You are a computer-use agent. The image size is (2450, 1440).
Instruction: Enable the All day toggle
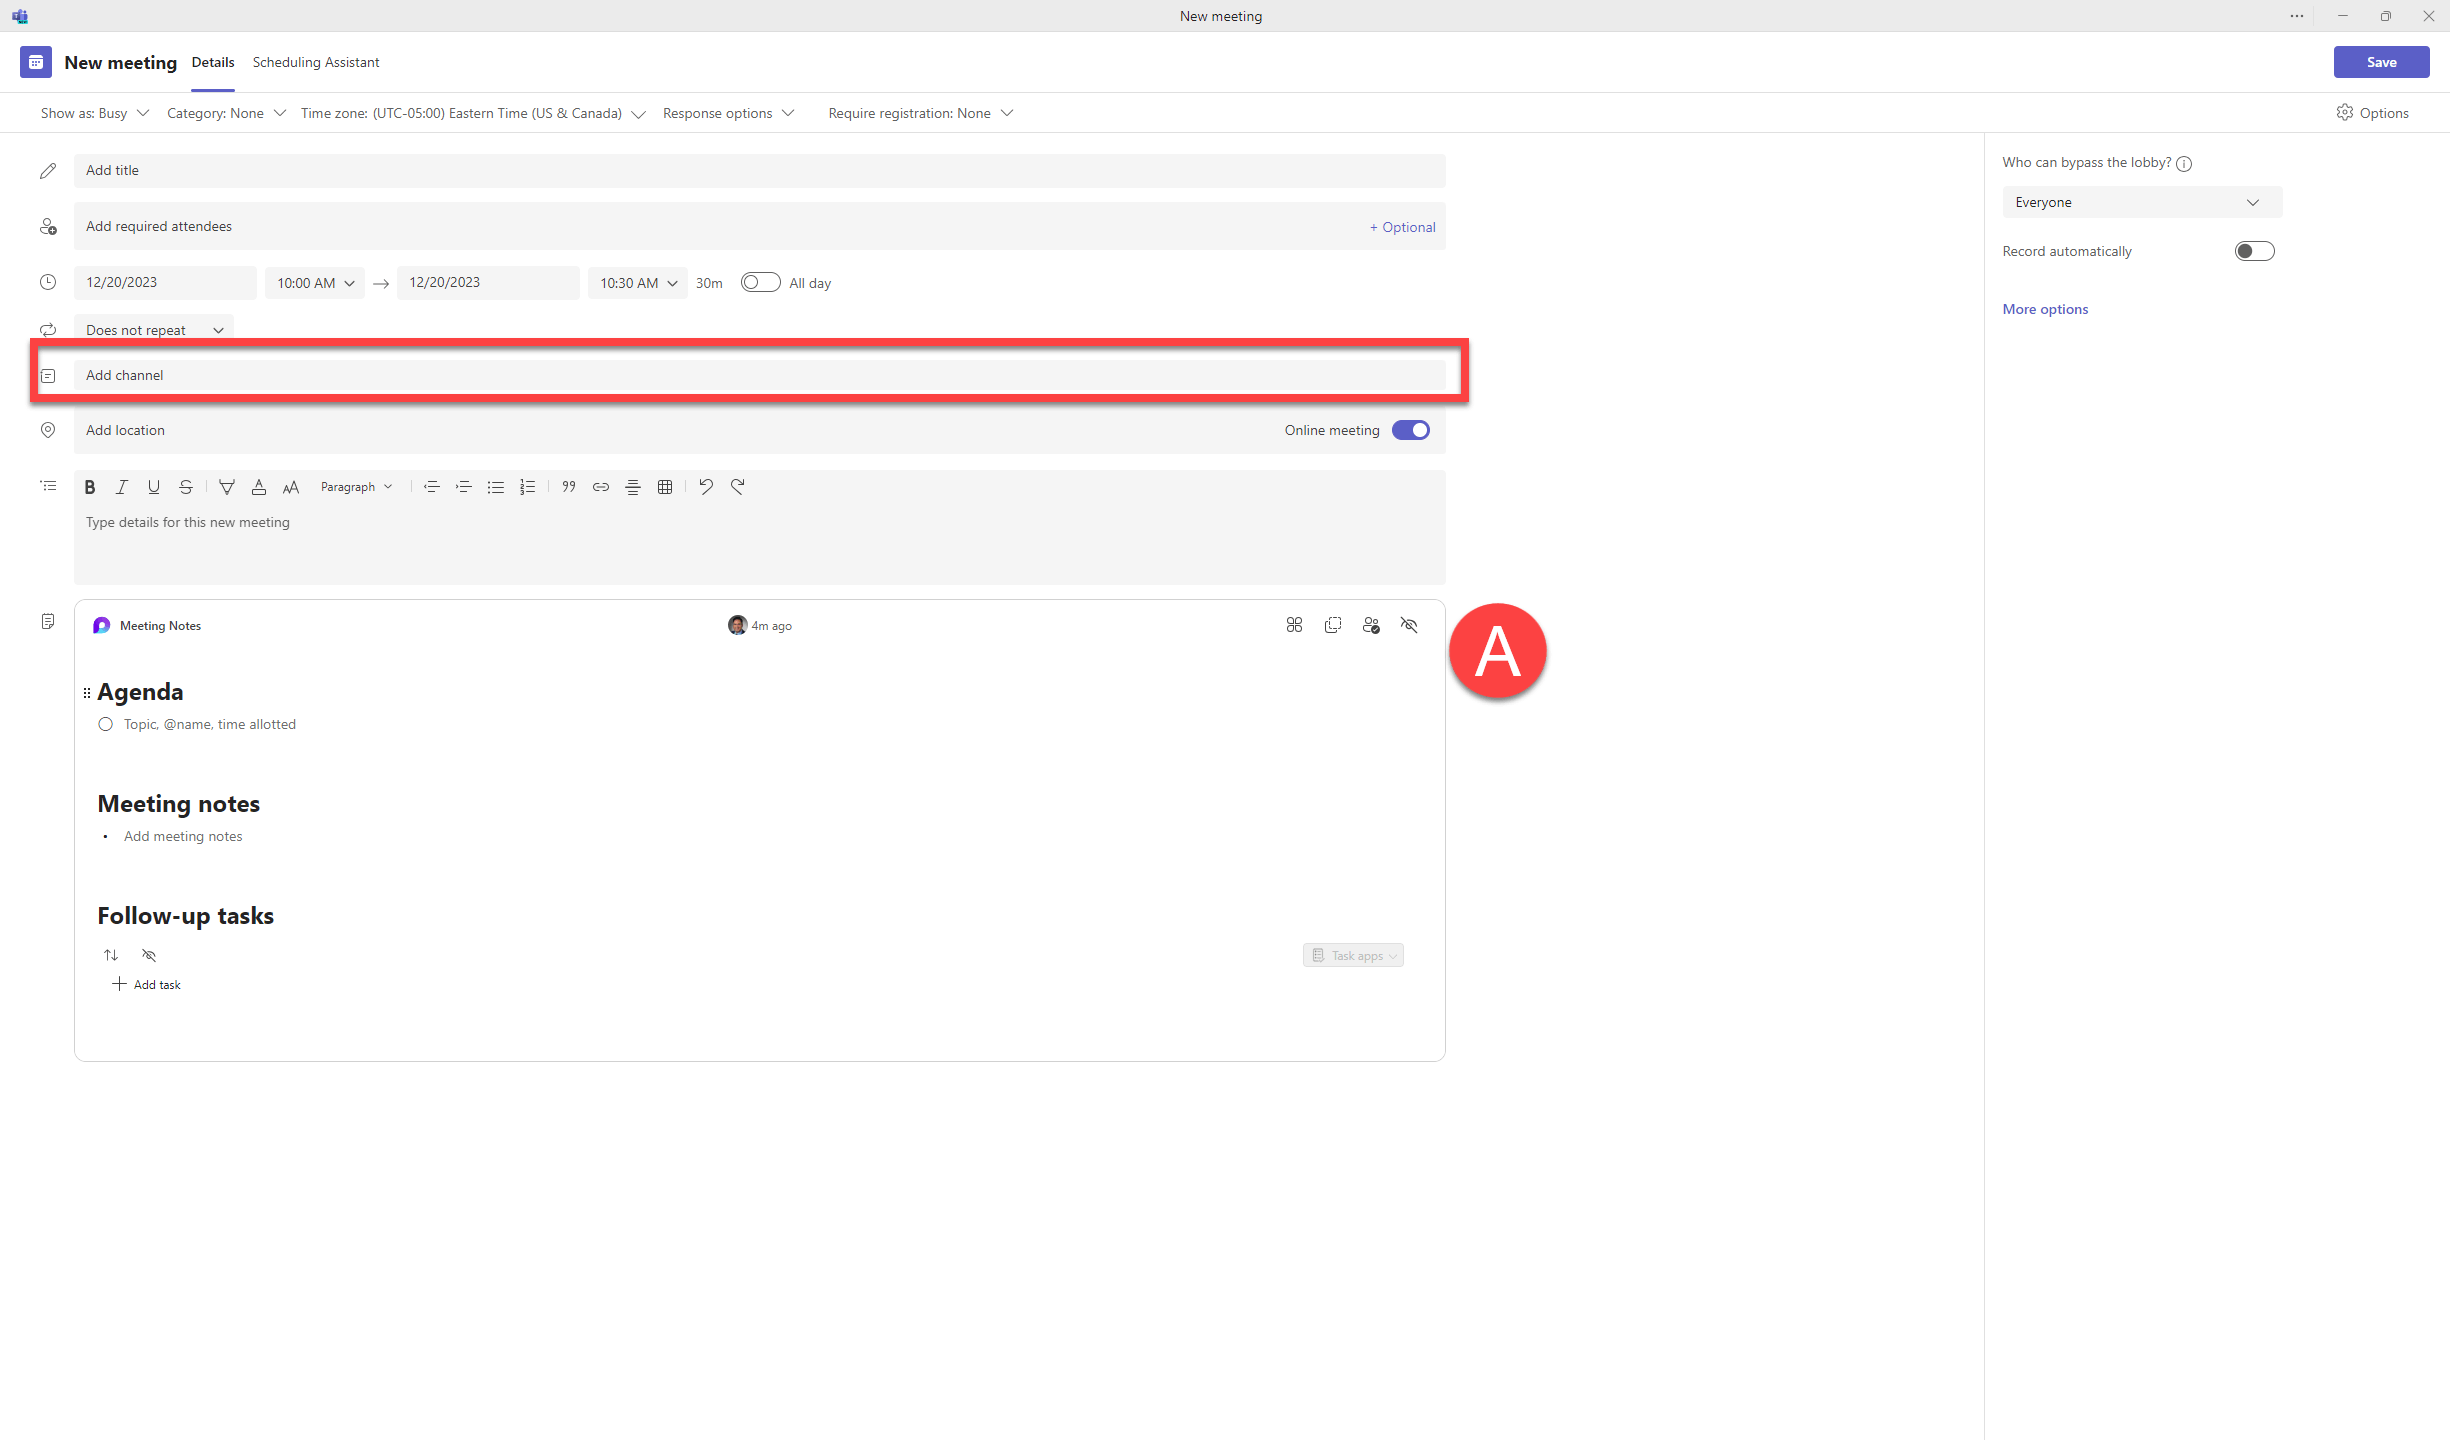(760, 283)
